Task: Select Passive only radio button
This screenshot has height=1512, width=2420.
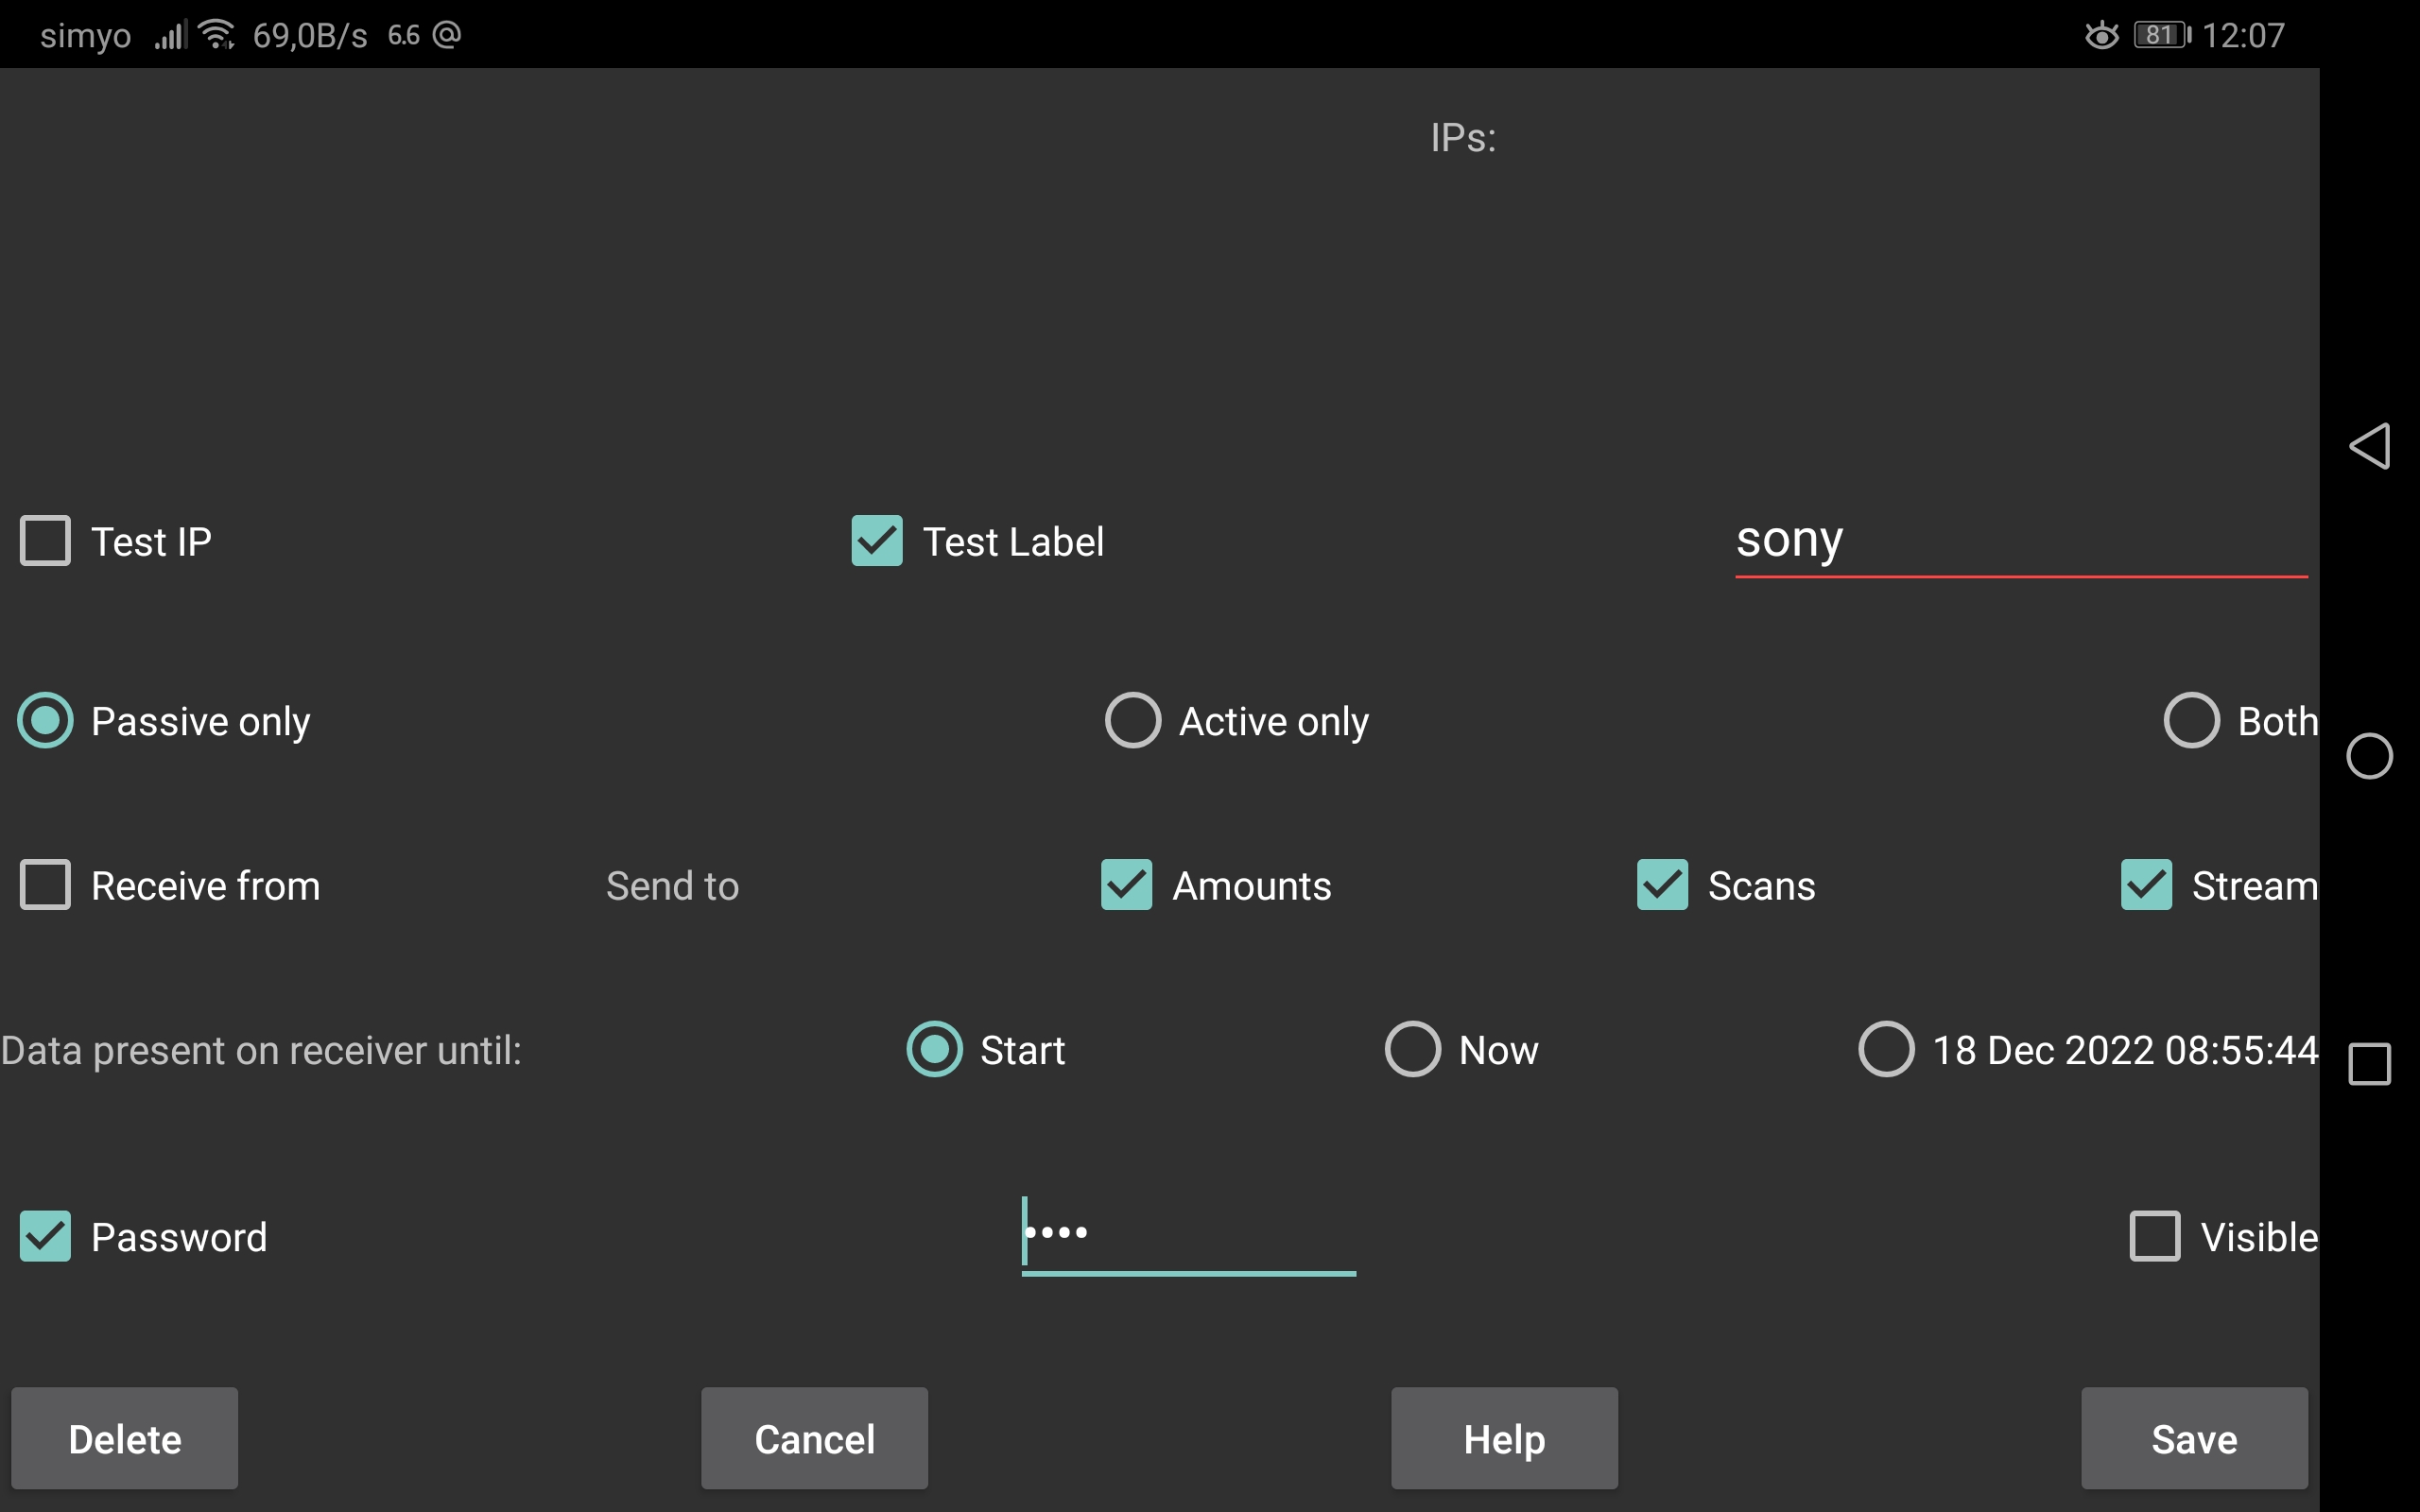Action: 43,719
